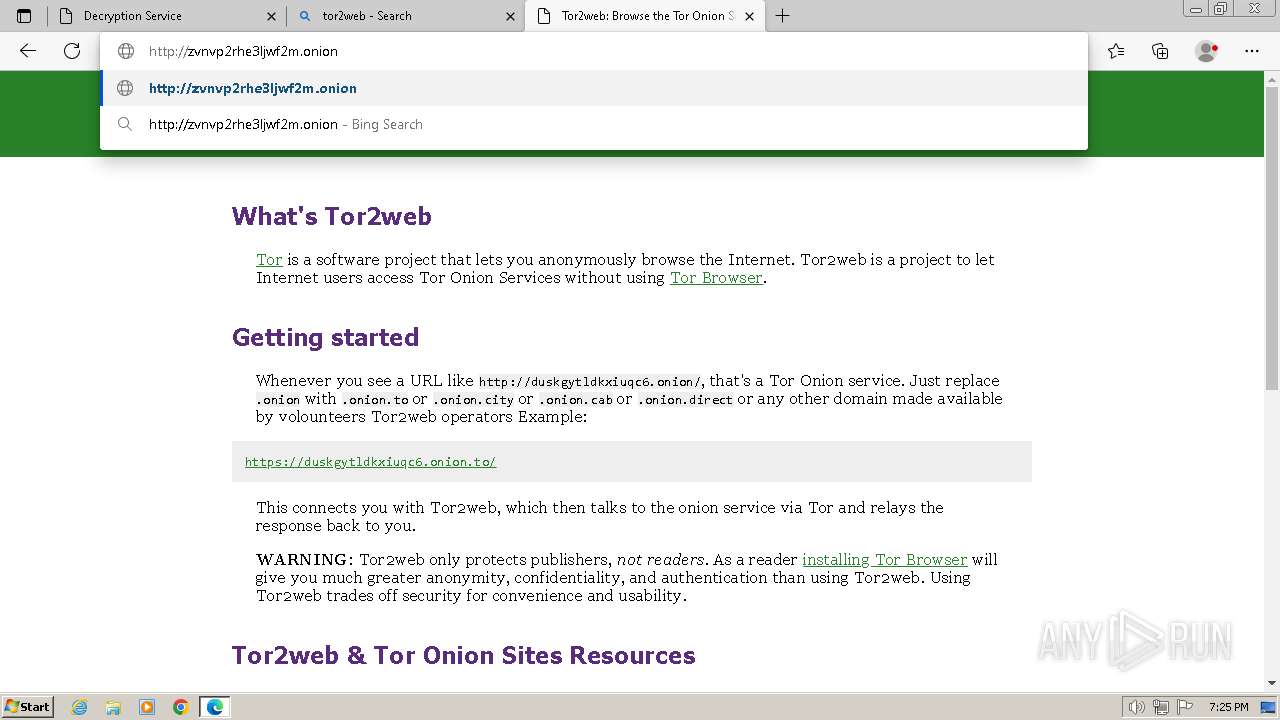Viewport: 1280px width, 720px height.
Task: Click the WARNING text
Action: coord(305,560)
